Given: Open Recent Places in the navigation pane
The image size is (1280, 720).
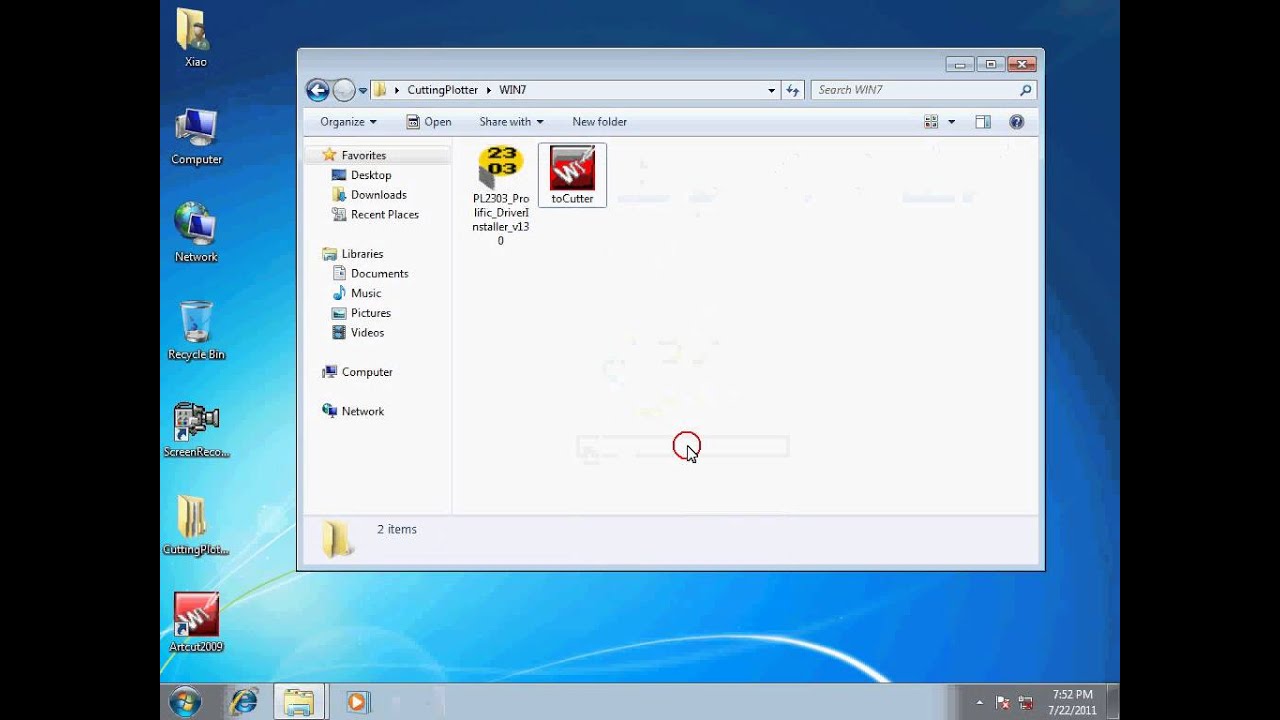Looking at the screenshot, I should (385, 215).
